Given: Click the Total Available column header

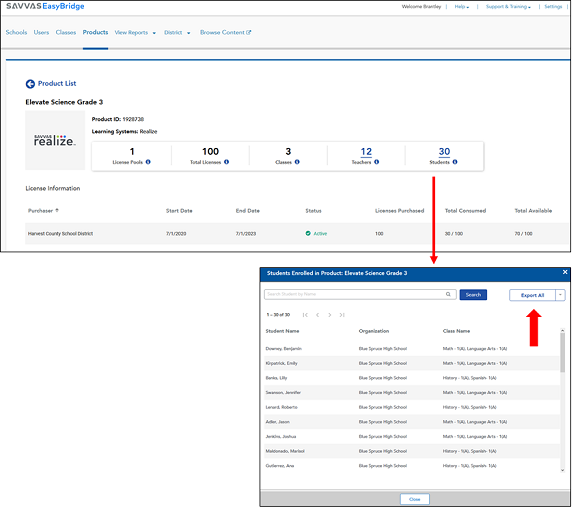Looking at the screenshot, I should [533, 211].
